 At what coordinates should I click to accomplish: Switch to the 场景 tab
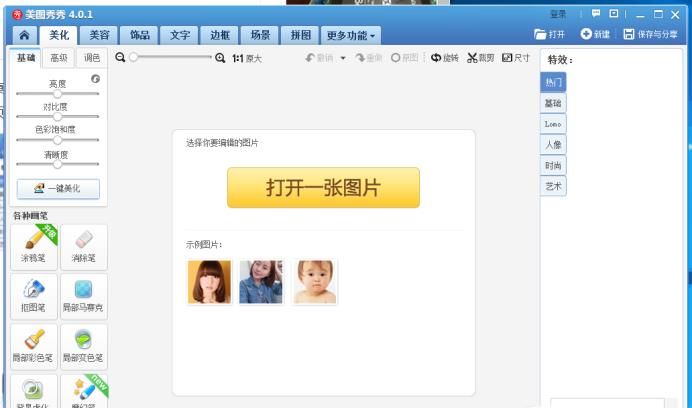(x=260, y=35)
